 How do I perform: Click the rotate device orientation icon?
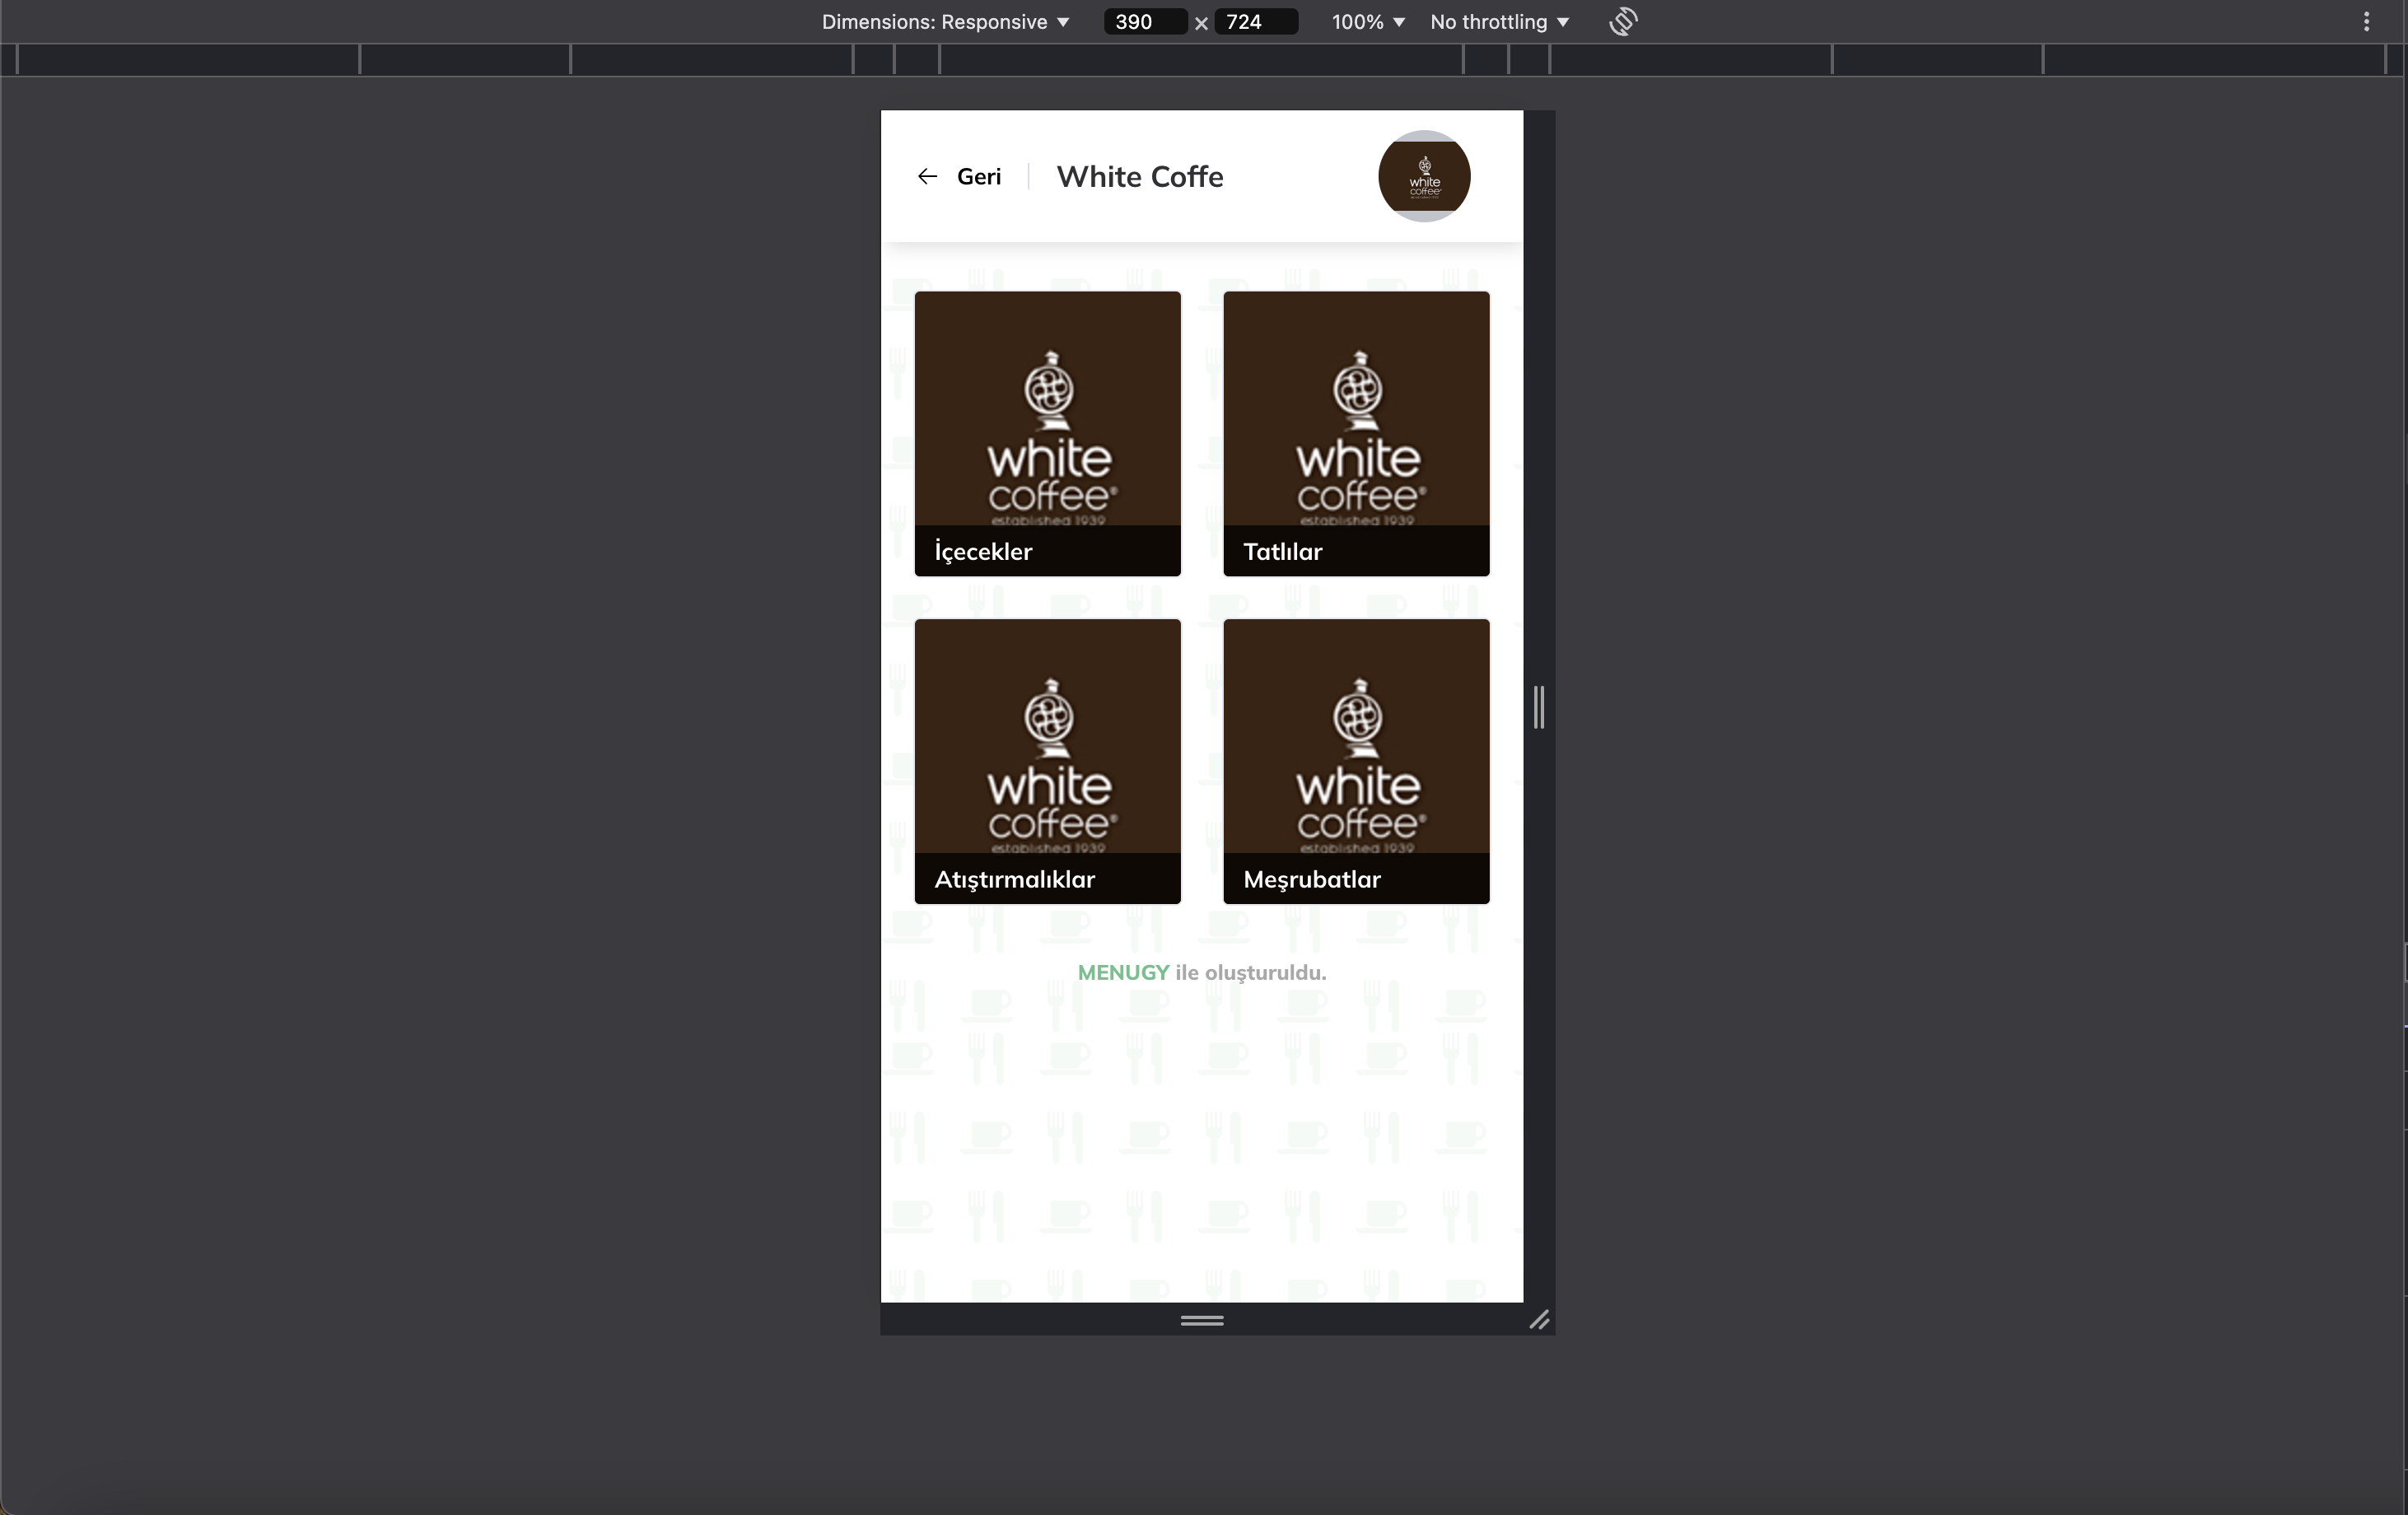pos(1623,22)
